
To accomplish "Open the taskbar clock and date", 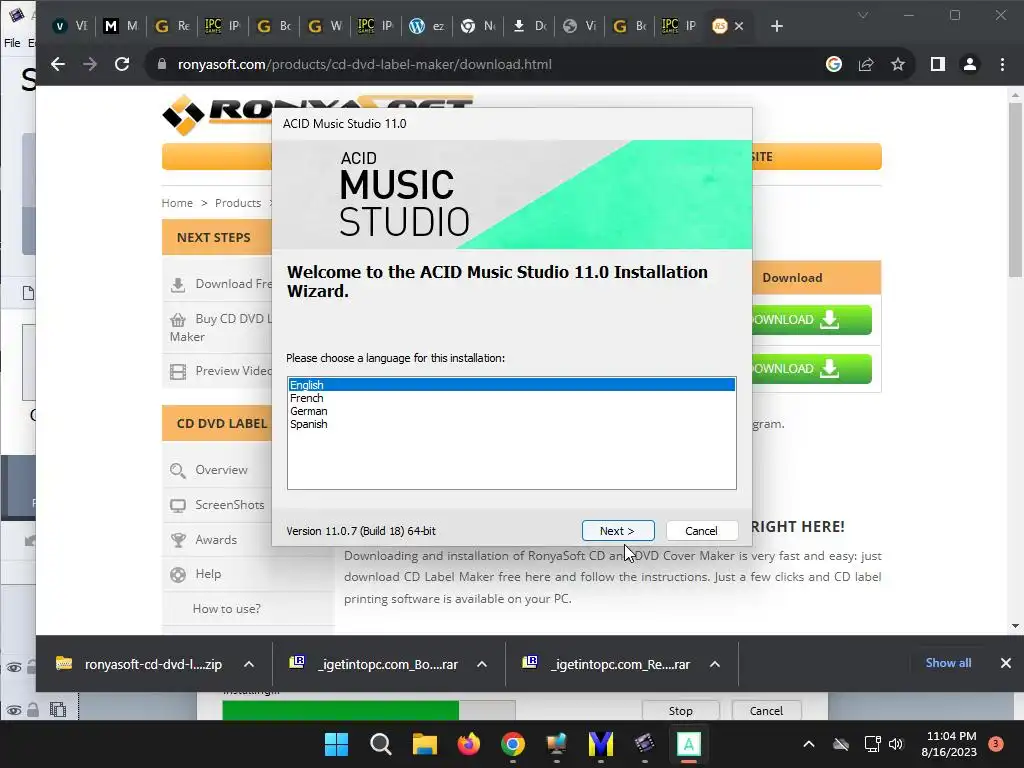I will tap(949, 744).
